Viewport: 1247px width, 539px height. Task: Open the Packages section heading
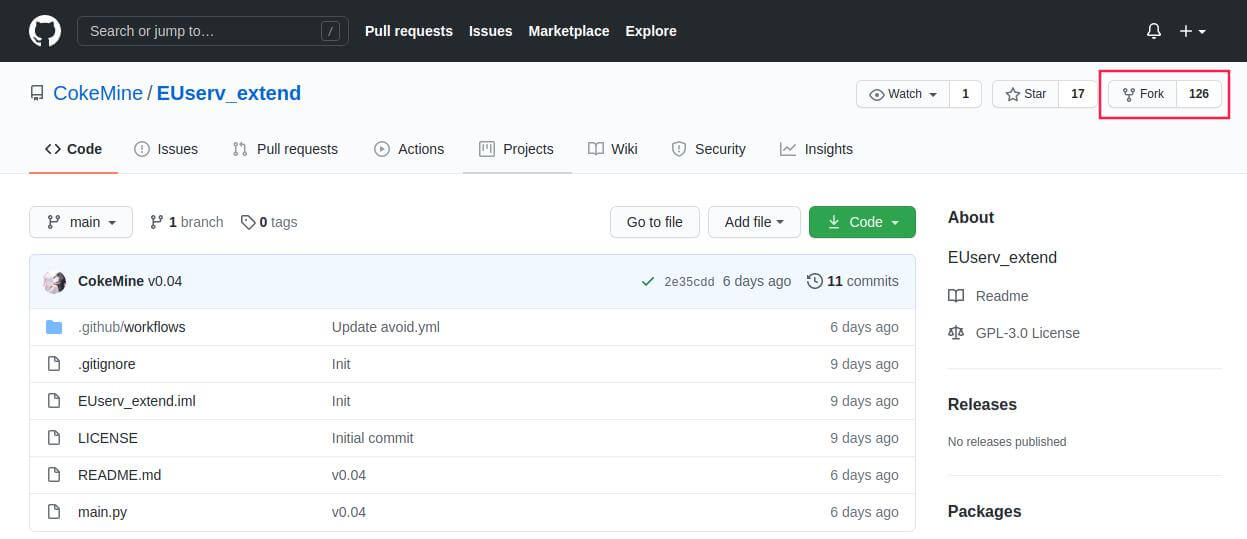[985, 511]
